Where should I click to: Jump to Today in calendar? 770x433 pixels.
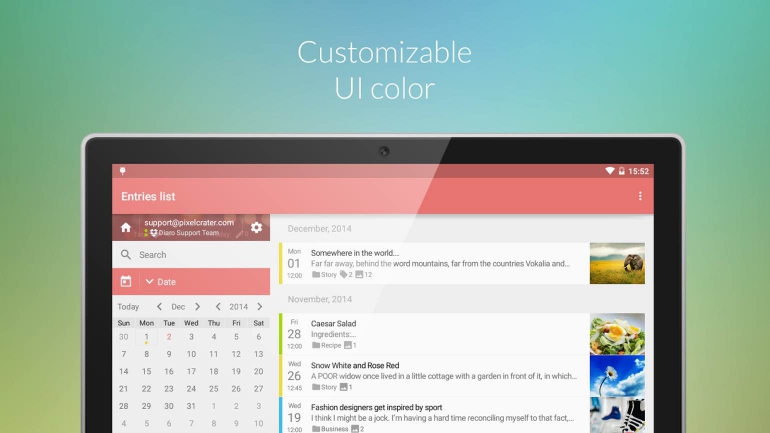[128, 307]
